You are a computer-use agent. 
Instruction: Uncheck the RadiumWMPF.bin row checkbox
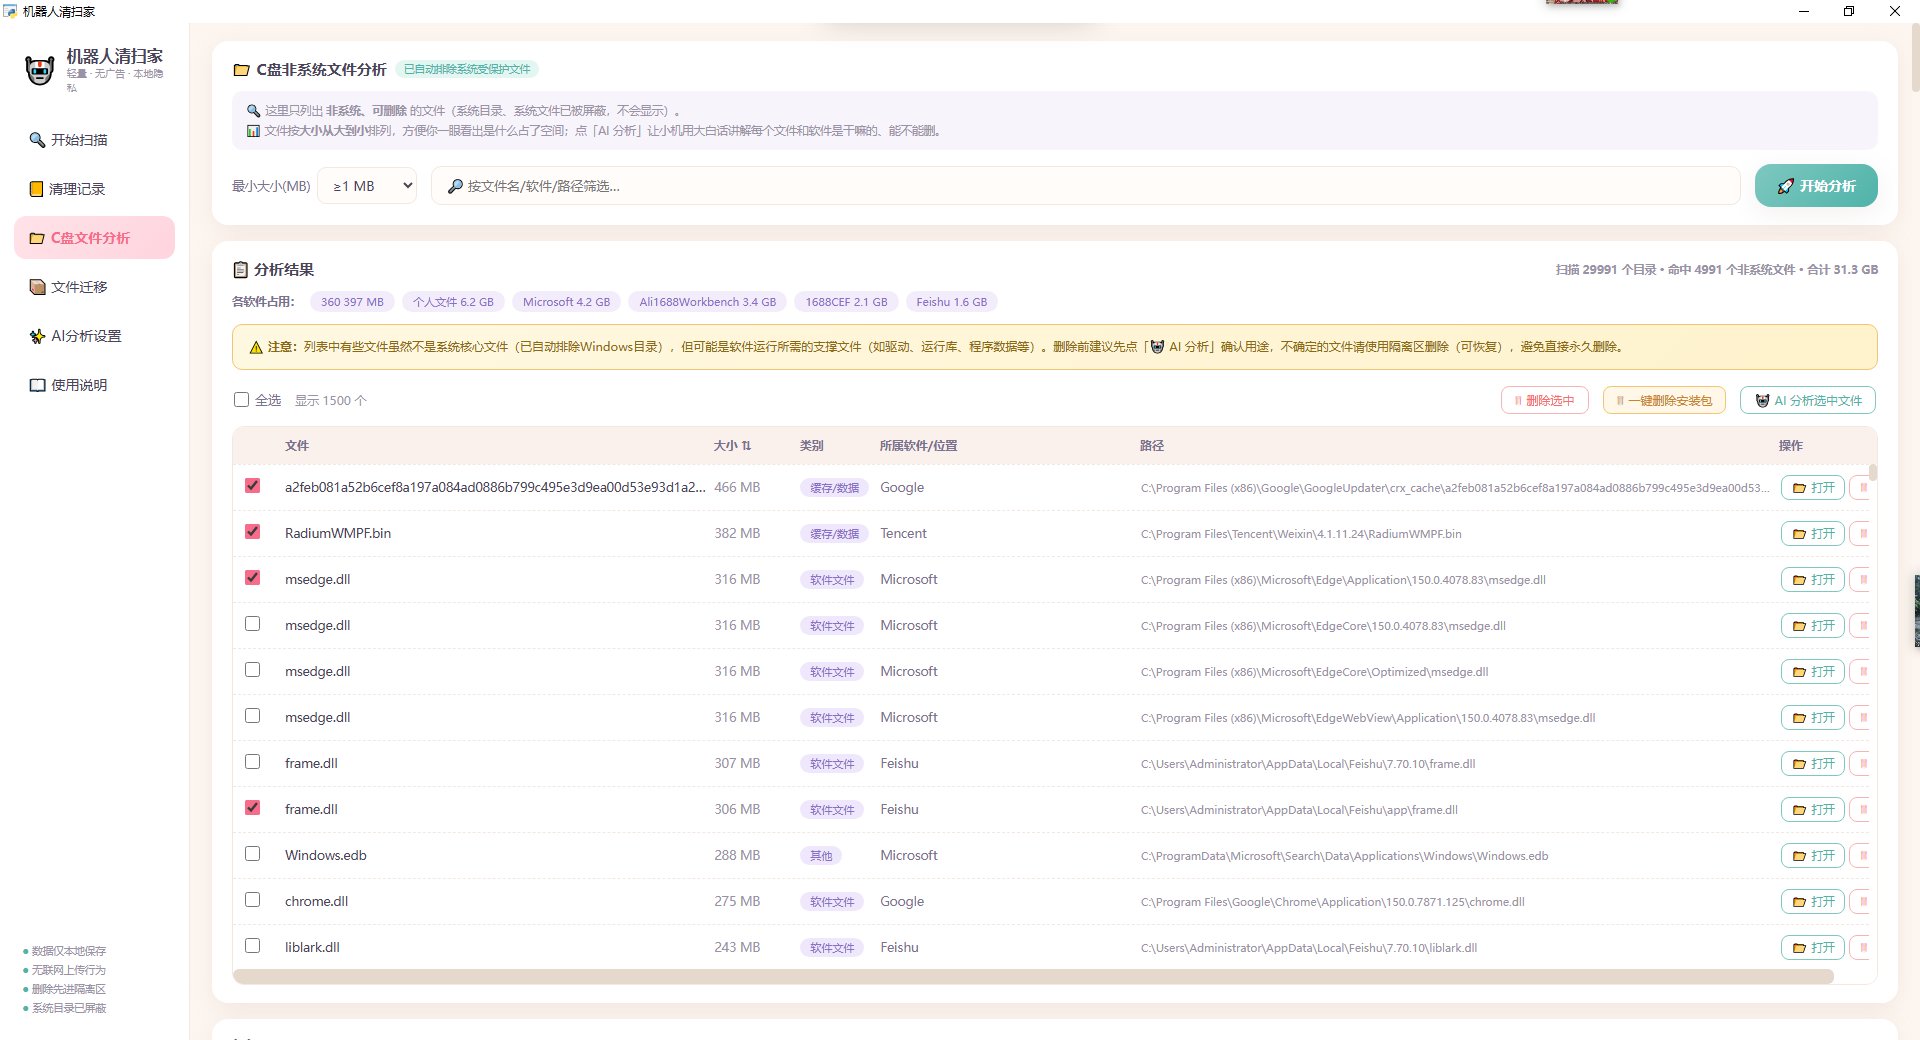click(x=252, y=532)
